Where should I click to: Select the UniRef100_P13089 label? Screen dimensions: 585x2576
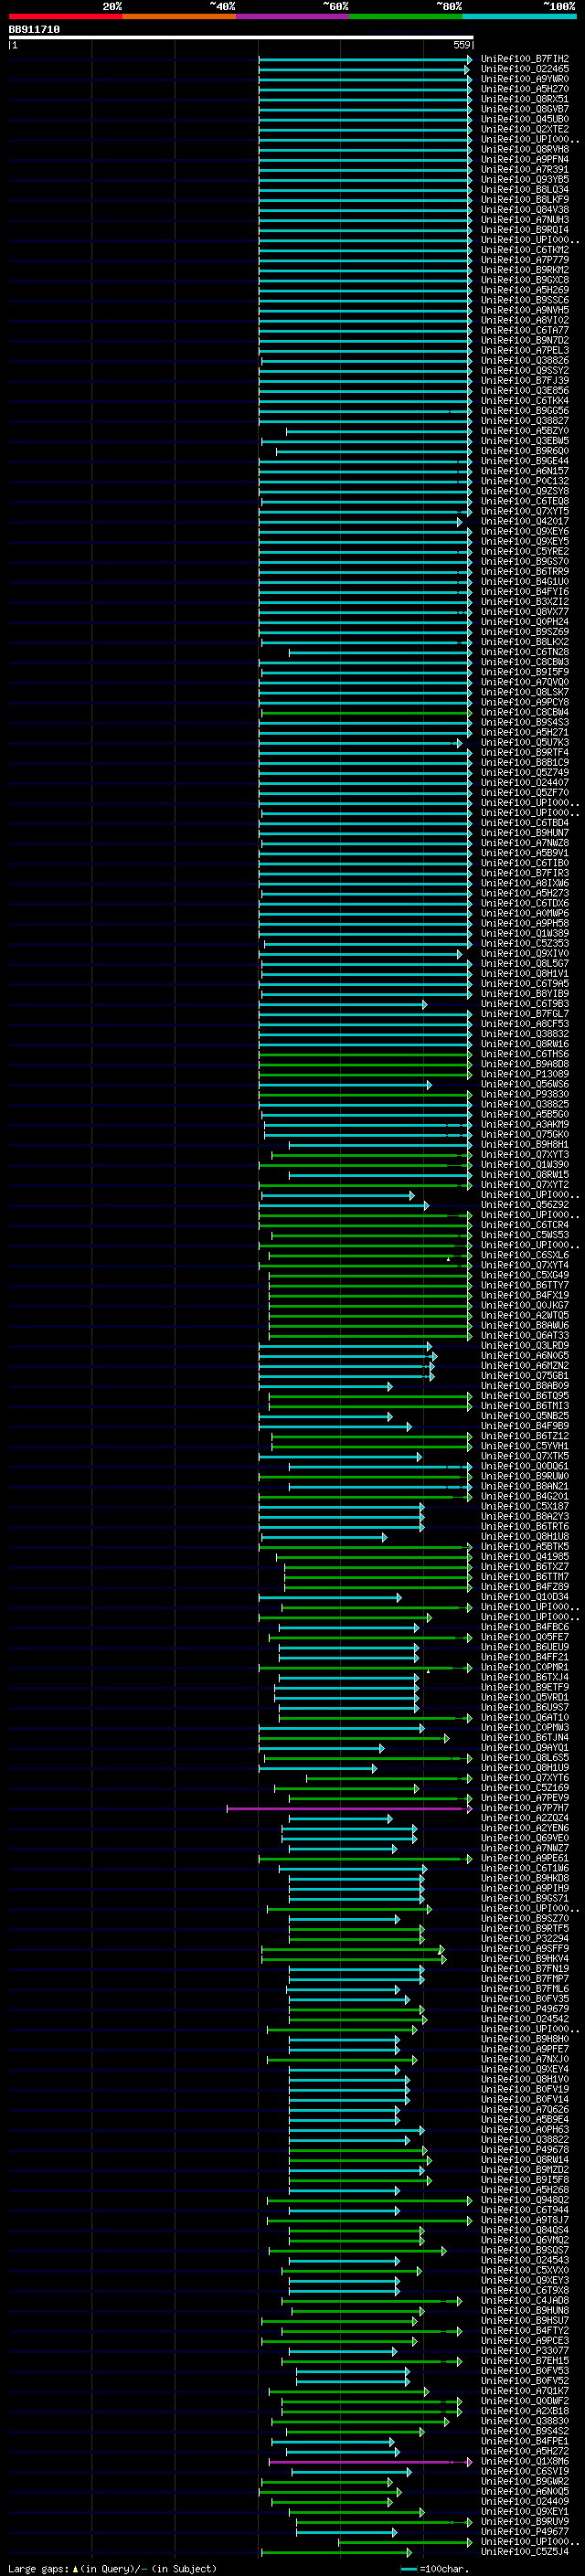[x=524, y=1074]
